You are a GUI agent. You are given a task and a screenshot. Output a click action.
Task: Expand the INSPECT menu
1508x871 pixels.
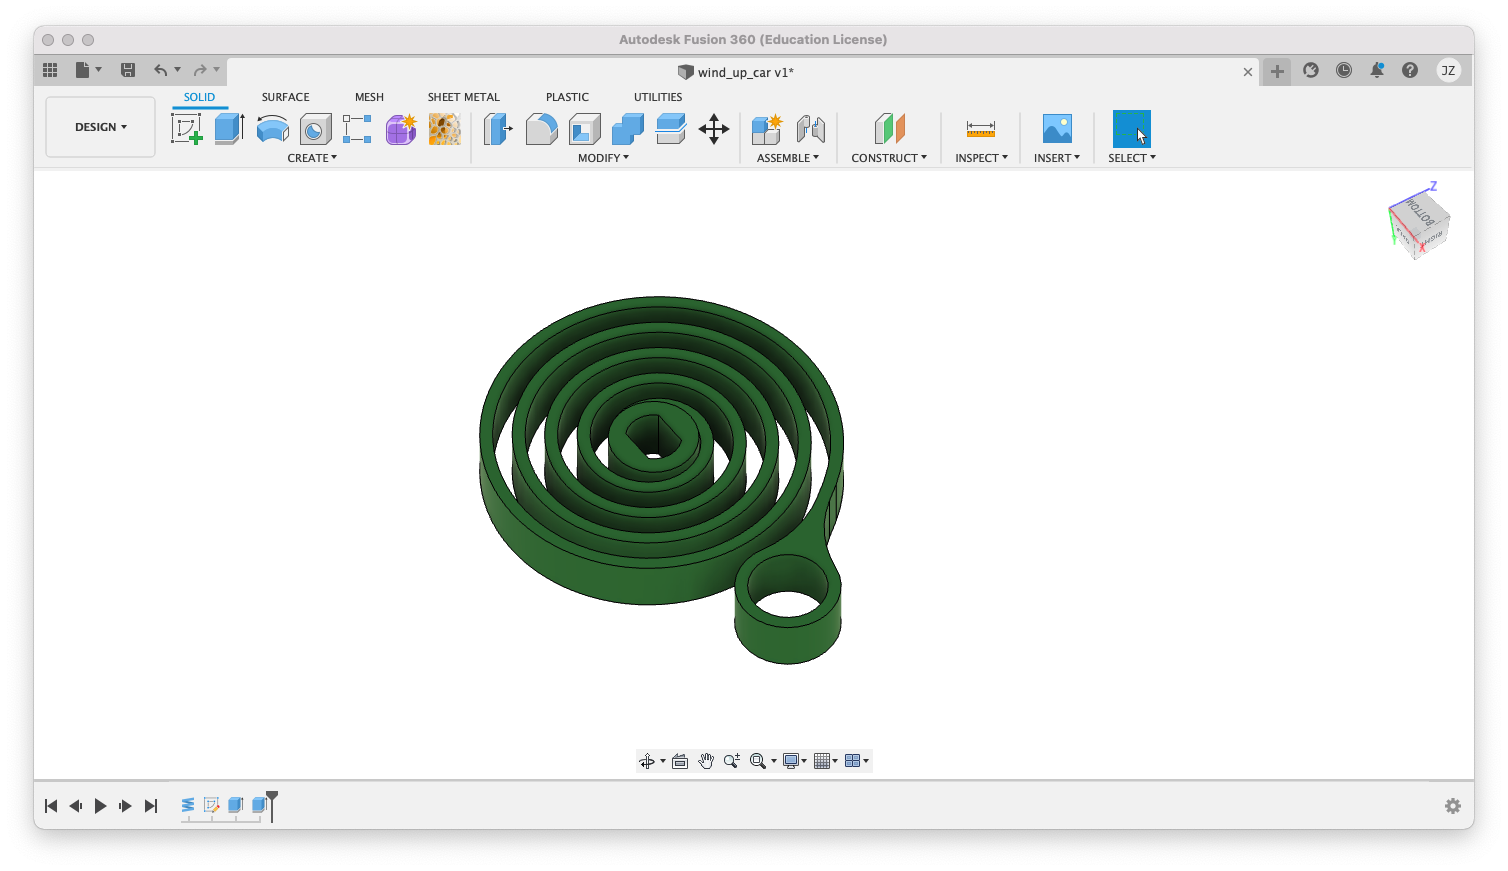tap(981, 158)
